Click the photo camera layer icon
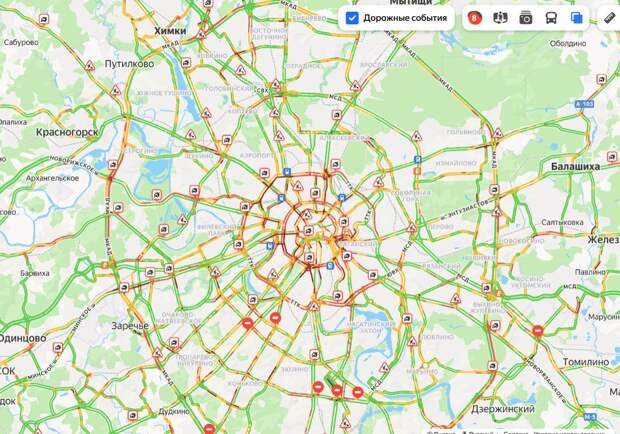Image resolution: width=620 pixels, height=434 pixels. [525, 18]
